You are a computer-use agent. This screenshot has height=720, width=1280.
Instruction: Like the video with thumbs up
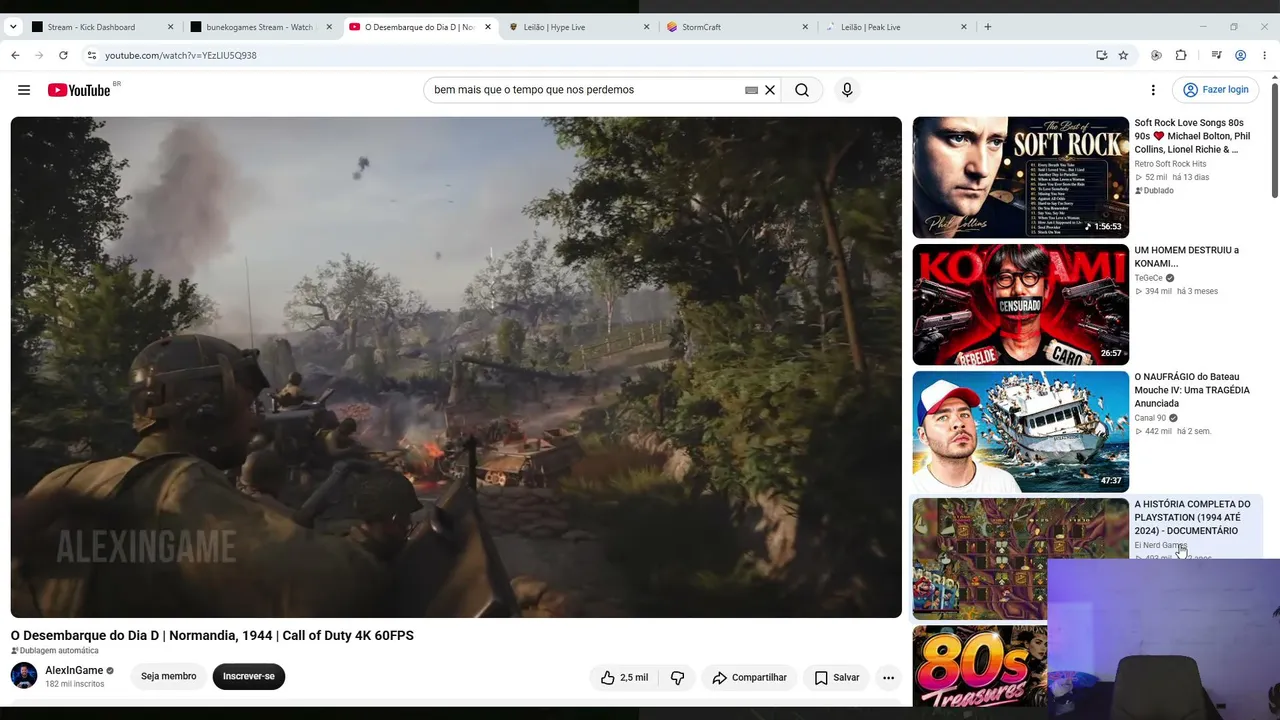point(624,677)
